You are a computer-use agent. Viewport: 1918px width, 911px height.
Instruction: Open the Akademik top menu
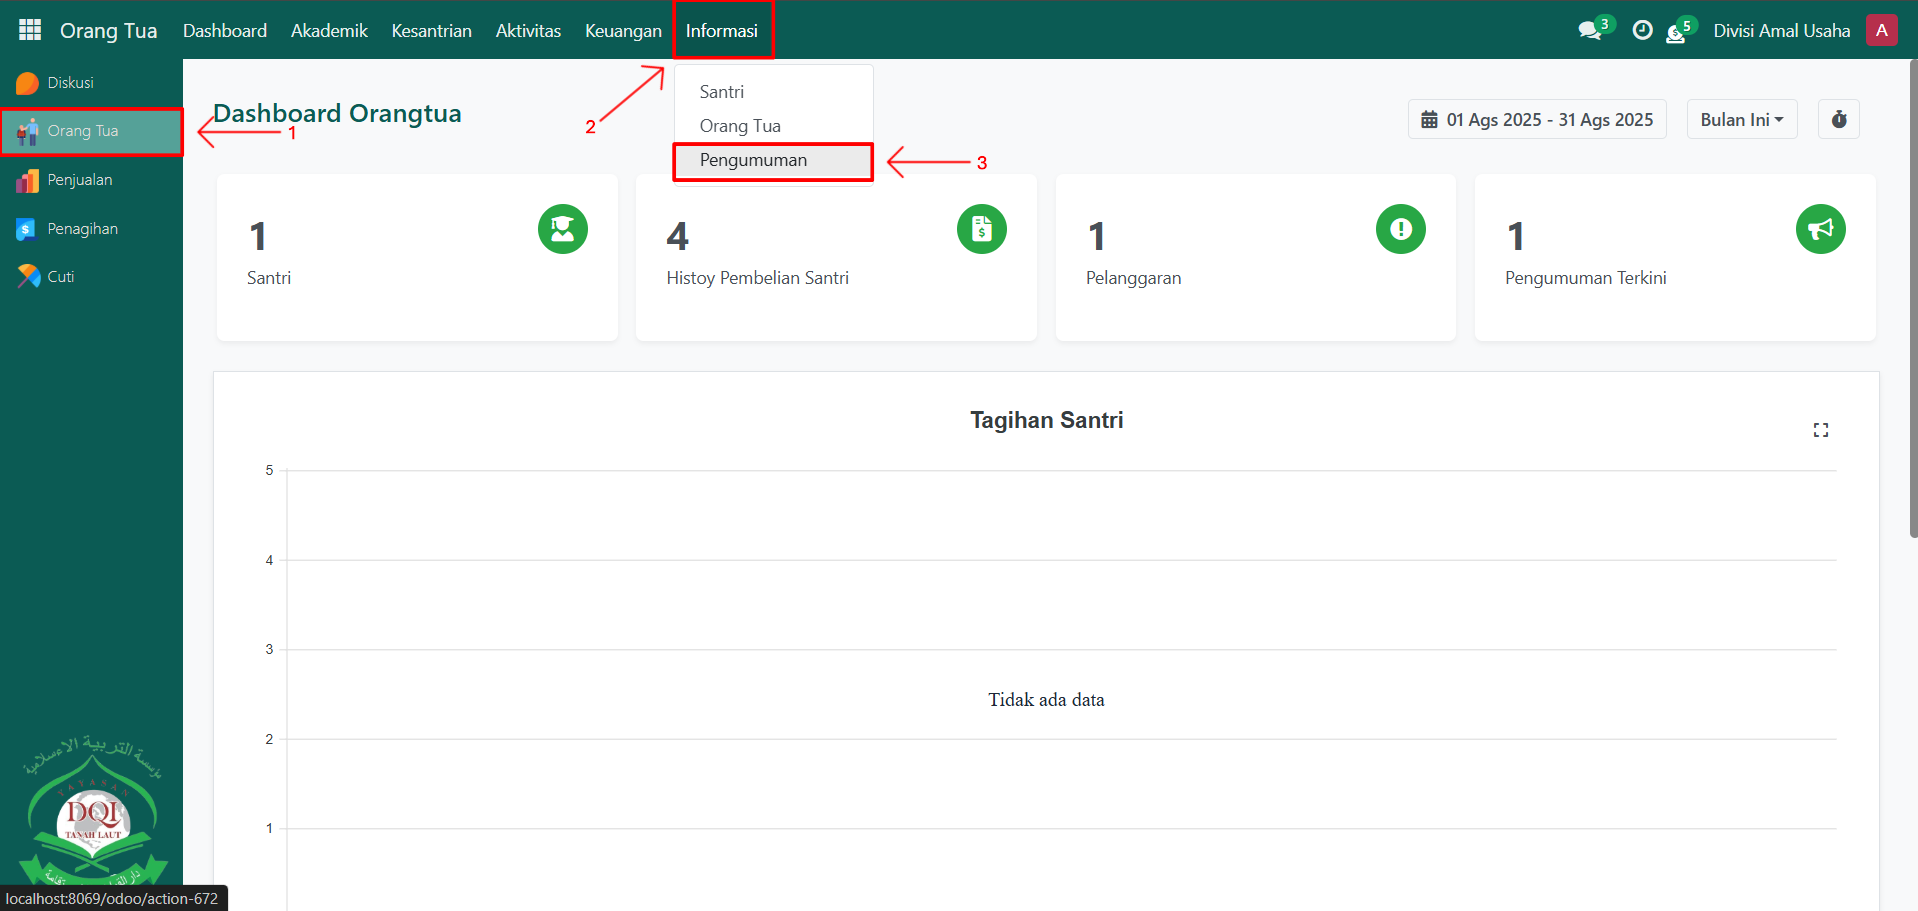coord(329,31)
